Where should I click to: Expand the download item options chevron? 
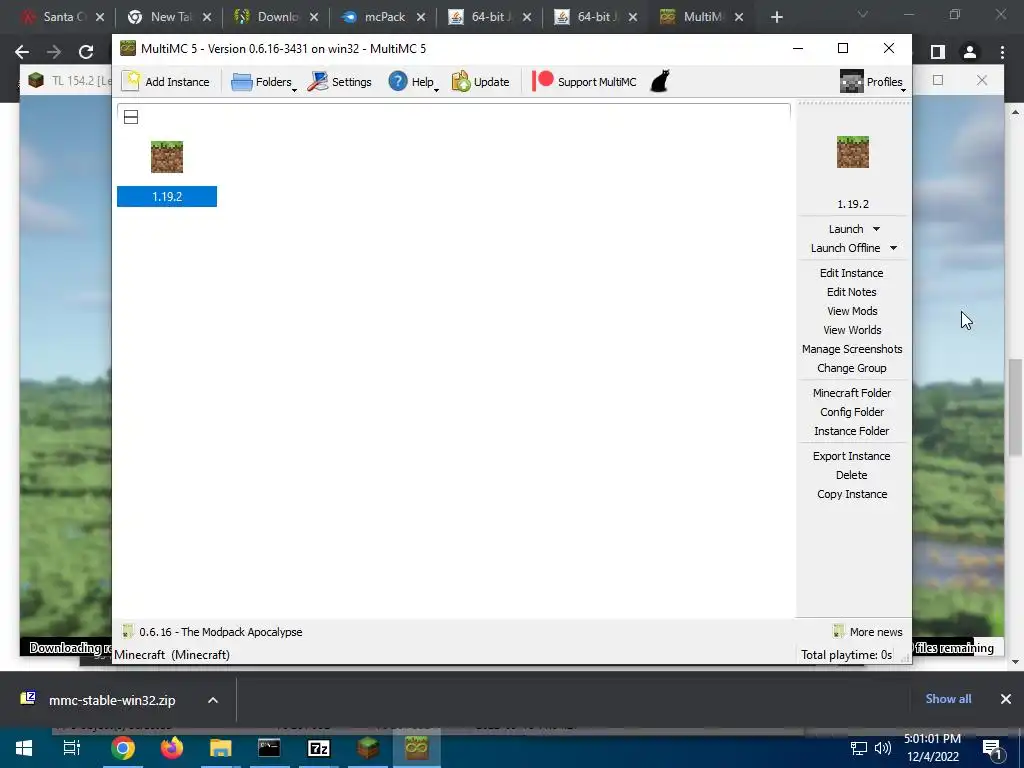click(x=213, y=700)
